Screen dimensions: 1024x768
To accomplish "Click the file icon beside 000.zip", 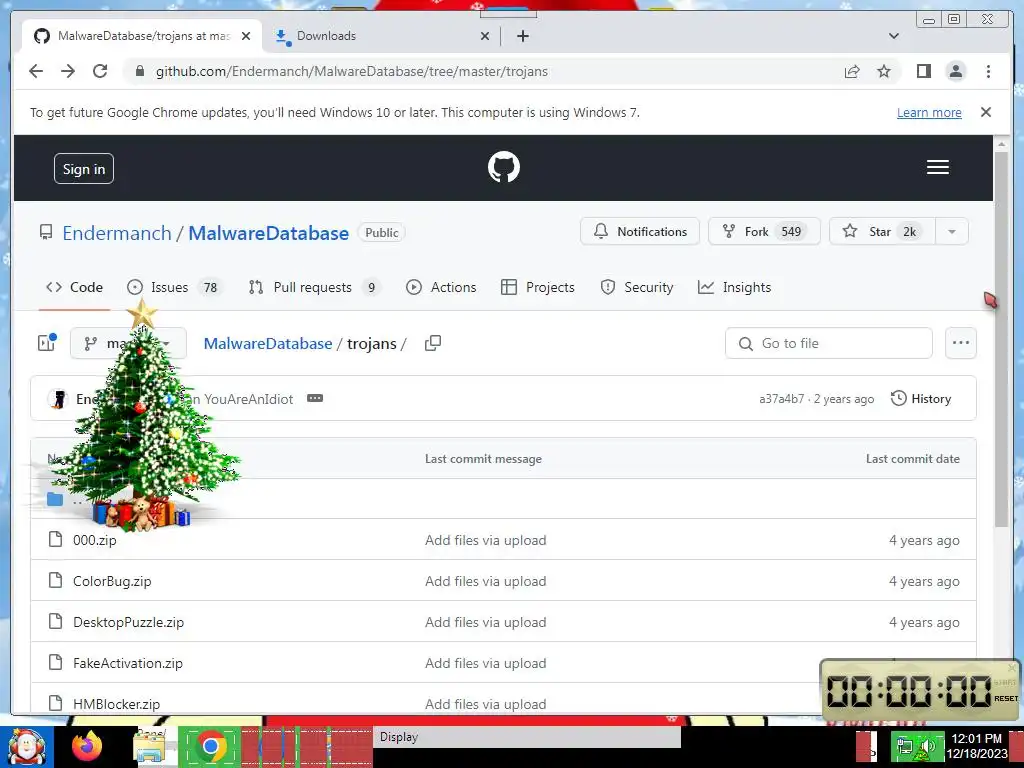I will (x=56, y=539).
